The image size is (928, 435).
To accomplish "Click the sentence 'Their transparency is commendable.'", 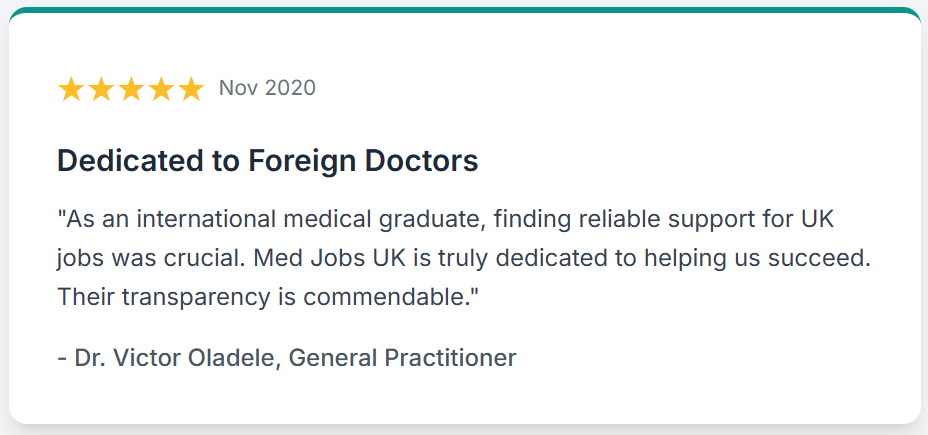I will (x=268, y=297).
